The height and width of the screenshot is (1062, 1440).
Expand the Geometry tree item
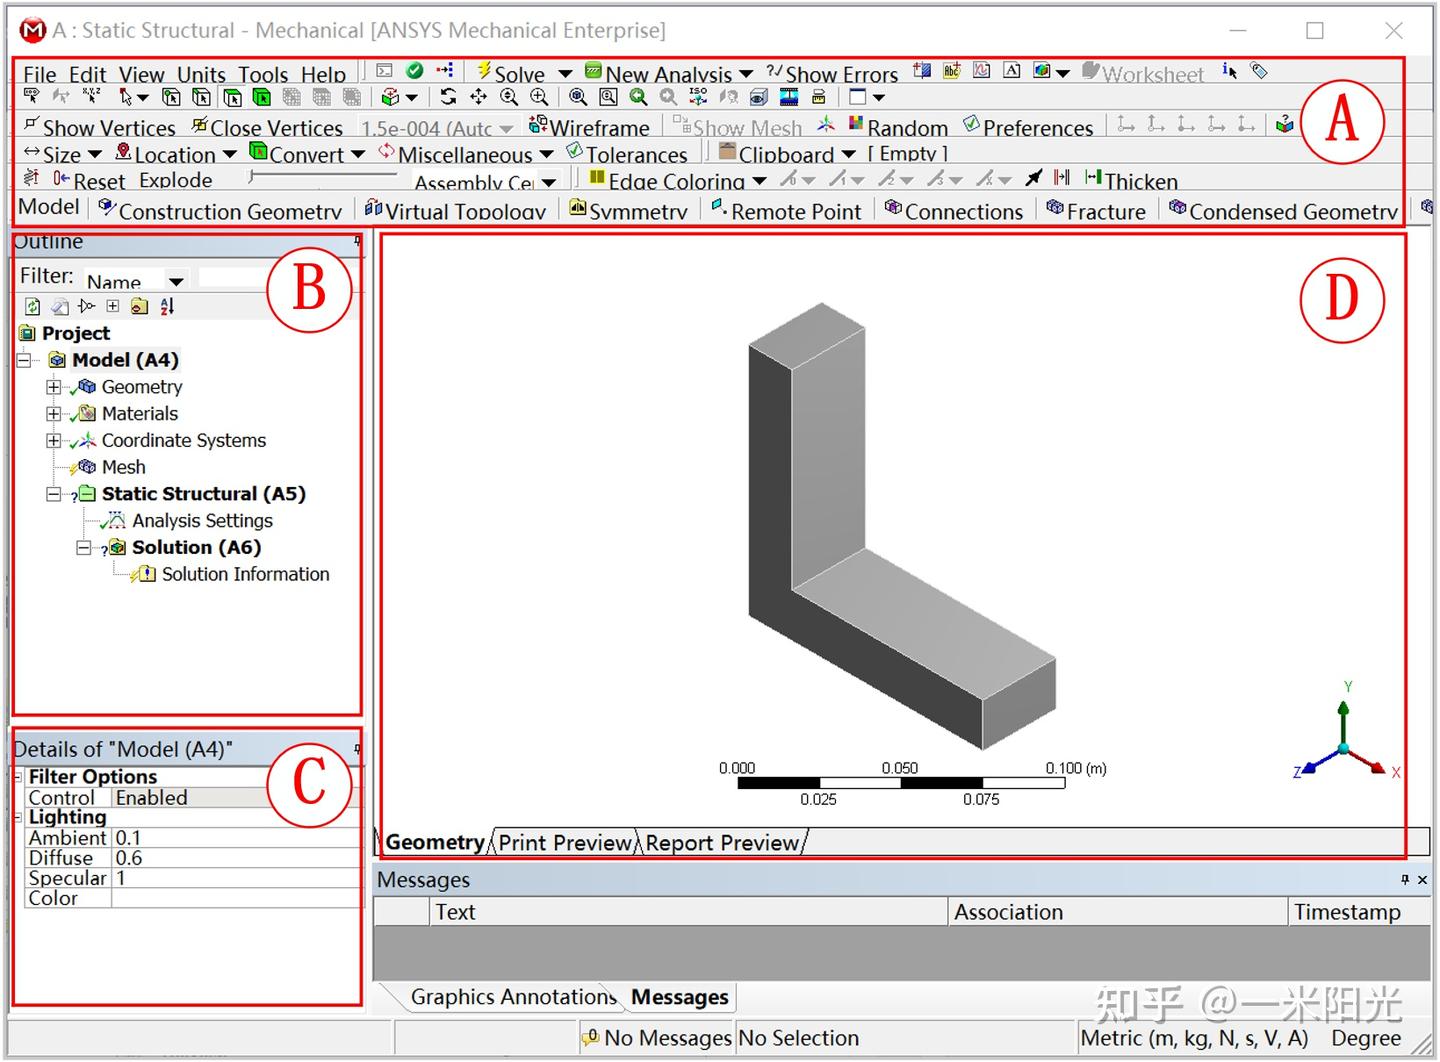point(53,387)
